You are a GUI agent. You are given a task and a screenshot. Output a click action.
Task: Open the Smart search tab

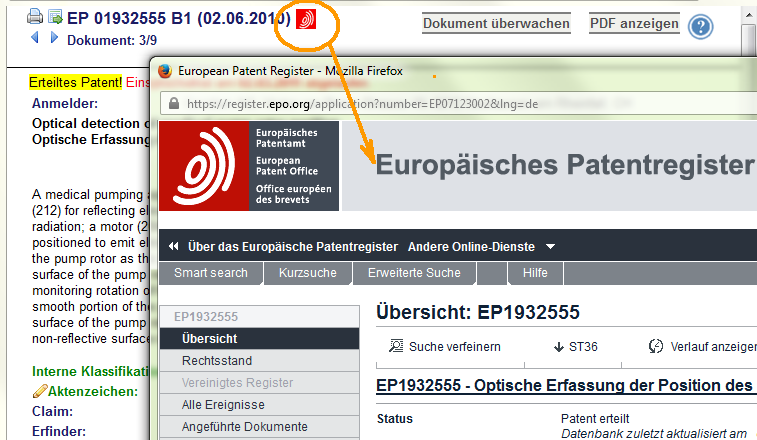pyautogui.click(x=211, y=273)
